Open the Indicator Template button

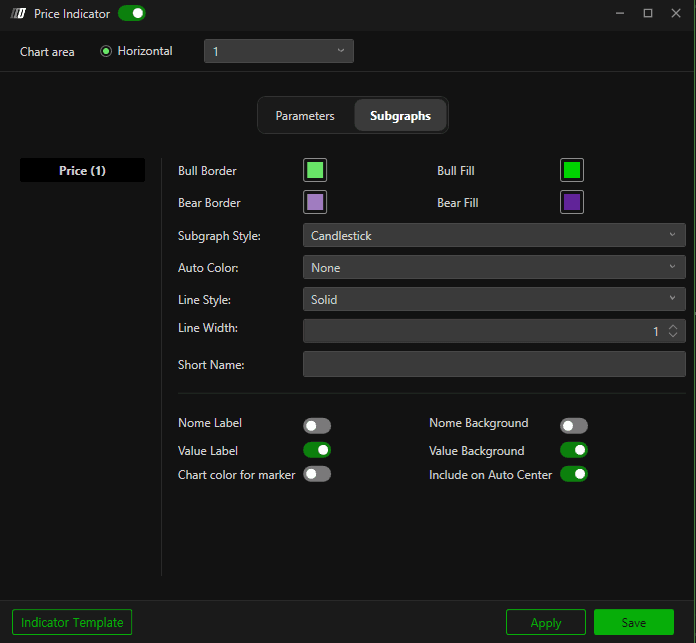[x=72, y=622]
